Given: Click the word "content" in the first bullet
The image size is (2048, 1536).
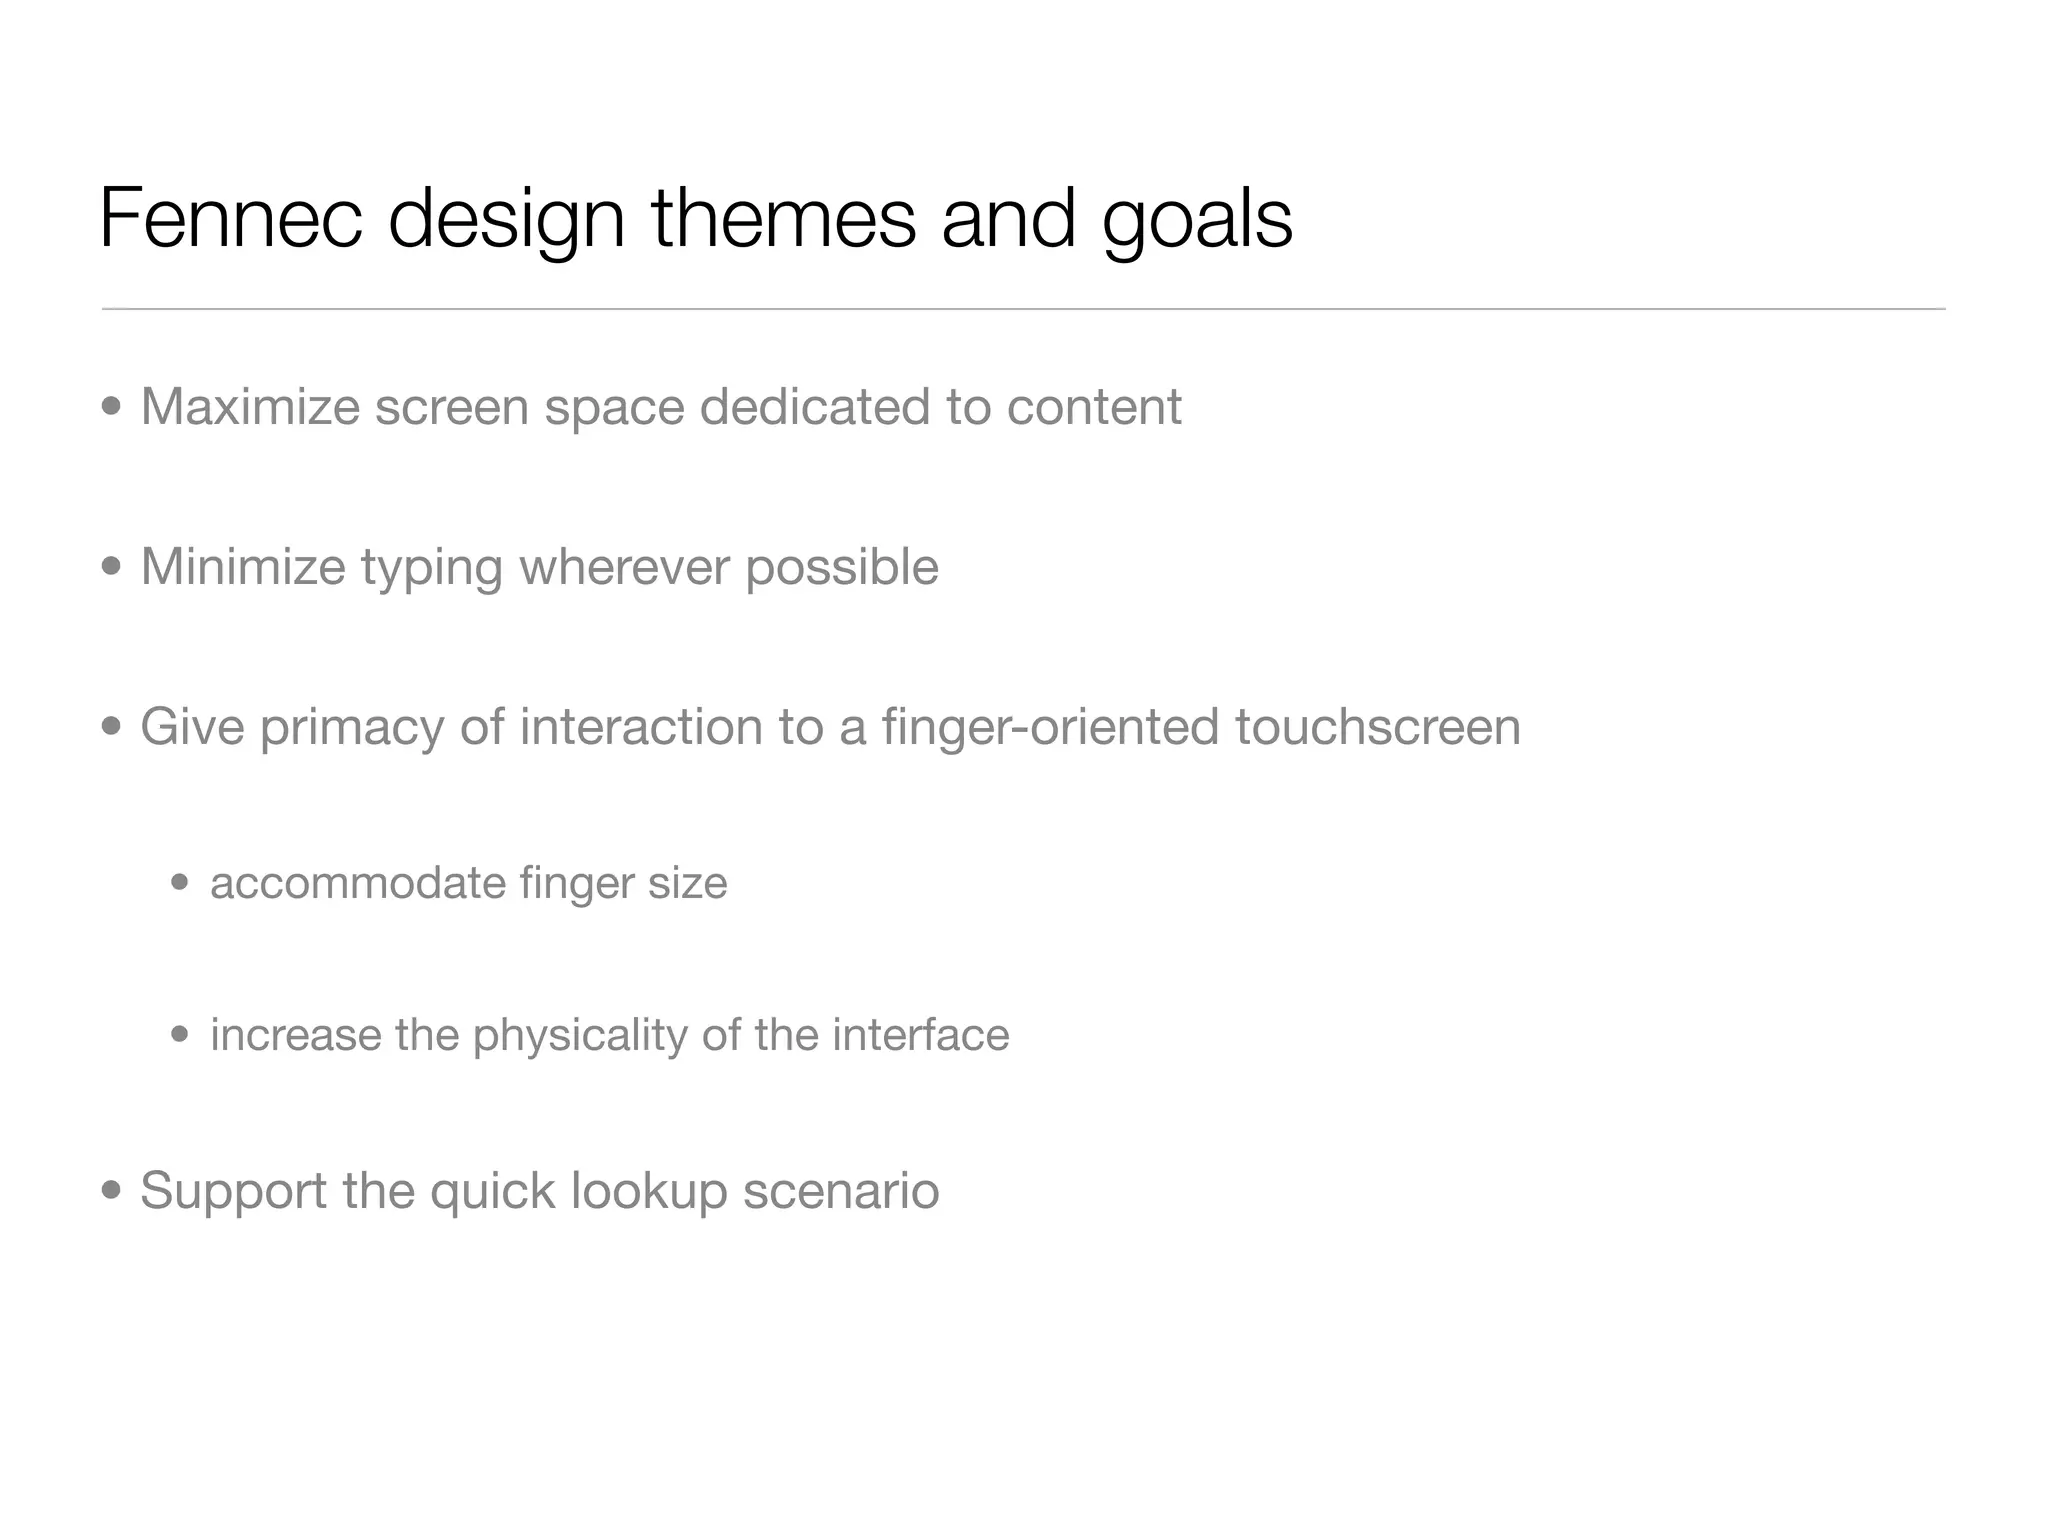Looking at the screenshot, I should pos(1094,407).
